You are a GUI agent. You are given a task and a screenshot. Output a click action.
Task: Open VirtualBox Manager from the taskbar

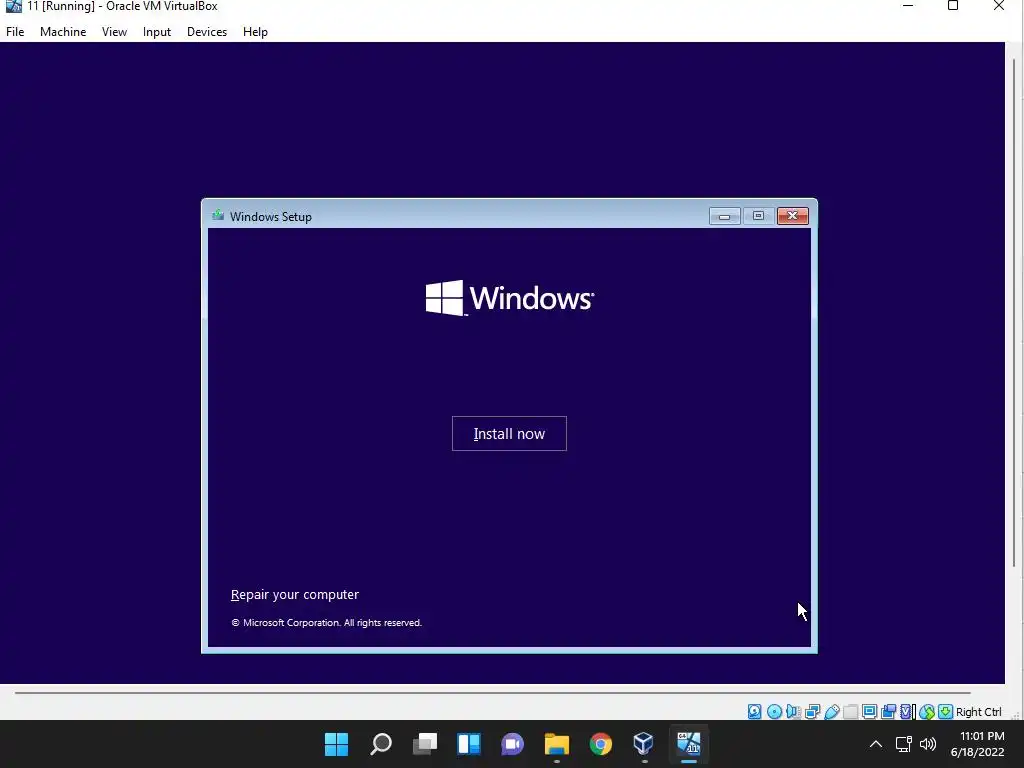coord(644,744)
